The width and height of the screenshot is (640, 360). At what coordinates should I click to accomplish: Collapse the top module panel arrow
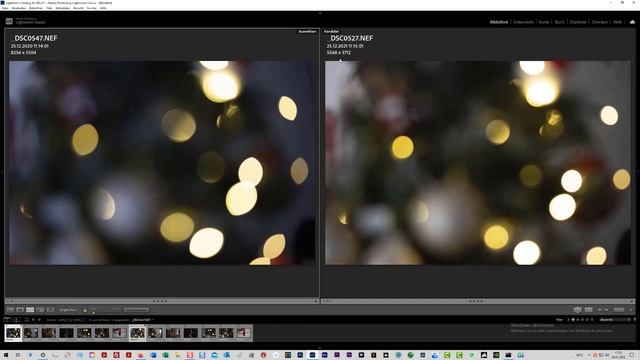(x=320, y=13)
